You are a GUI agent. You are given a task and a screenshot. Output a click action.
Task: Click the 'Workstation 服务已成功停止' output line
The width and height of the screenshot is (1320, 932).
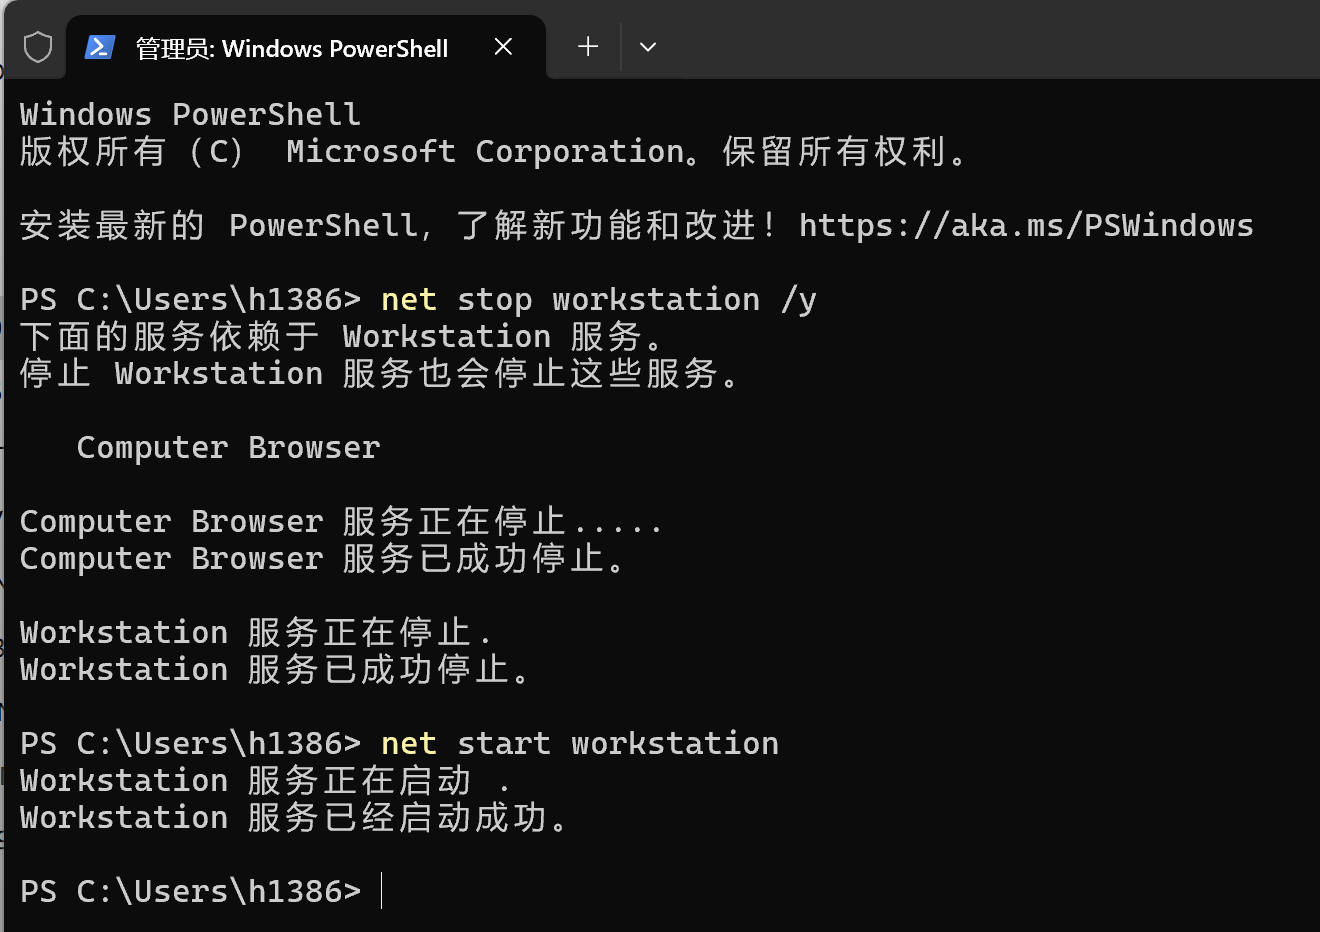click(x=275, y=670)
